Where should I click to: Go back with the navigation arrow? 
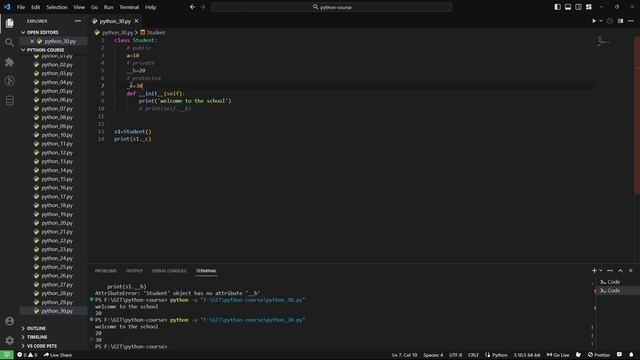192,7
